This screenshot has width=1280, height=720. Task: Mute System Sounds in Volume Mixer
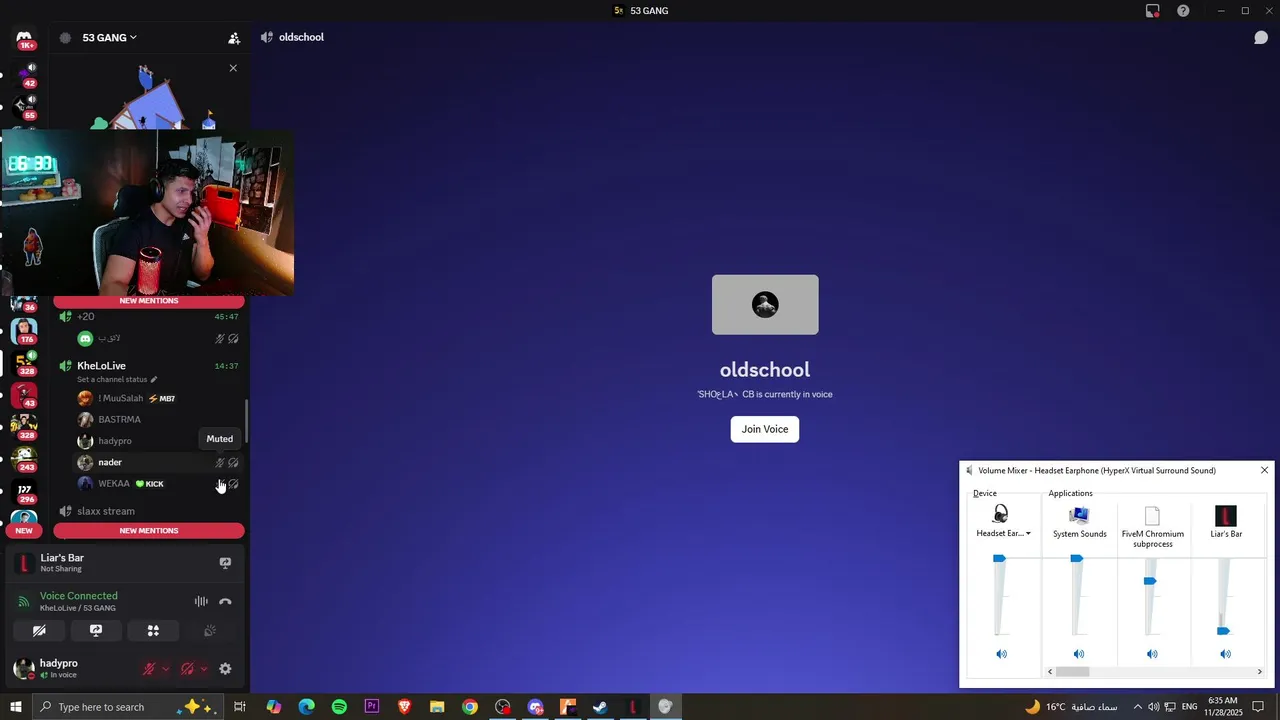click(x=1079, y=654)
